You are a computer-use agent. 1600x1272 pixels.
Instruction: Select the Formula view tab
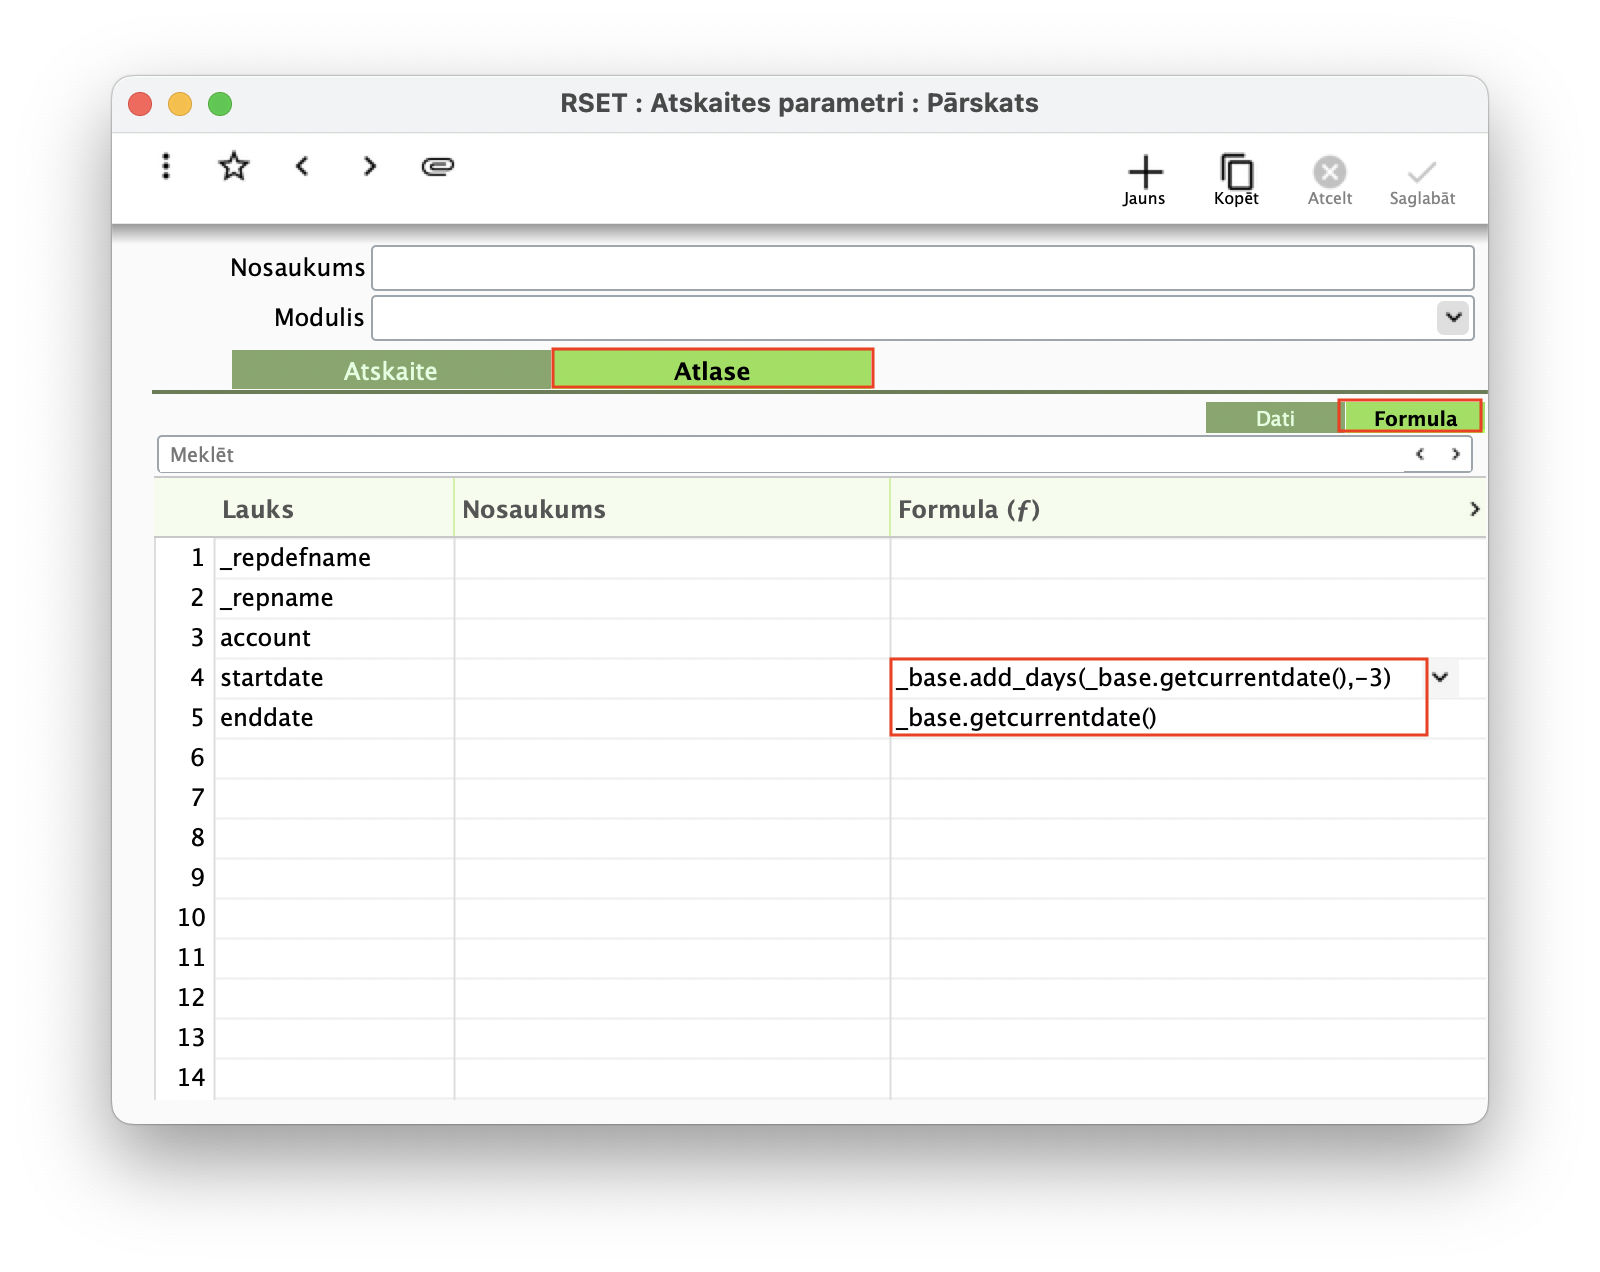(x=1412, y=417)
